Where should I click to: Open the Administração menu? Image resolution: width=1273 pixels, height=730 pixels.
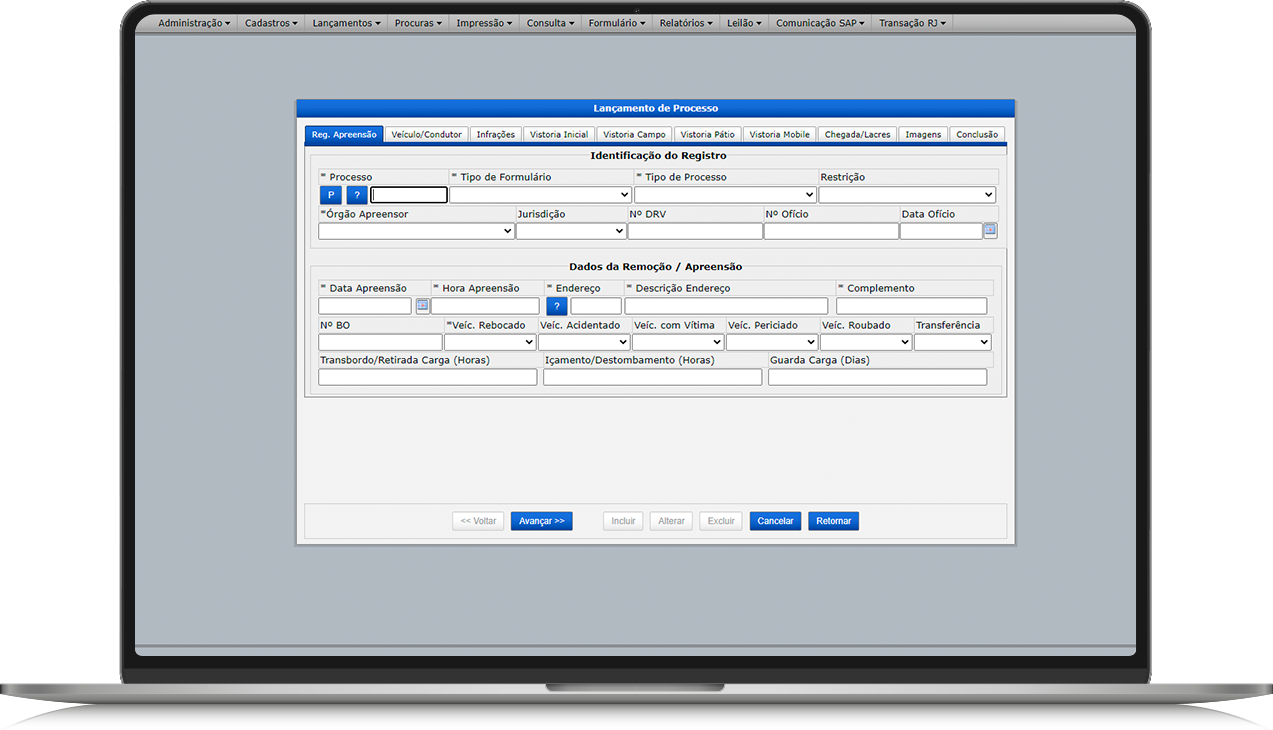coord(194,23)
